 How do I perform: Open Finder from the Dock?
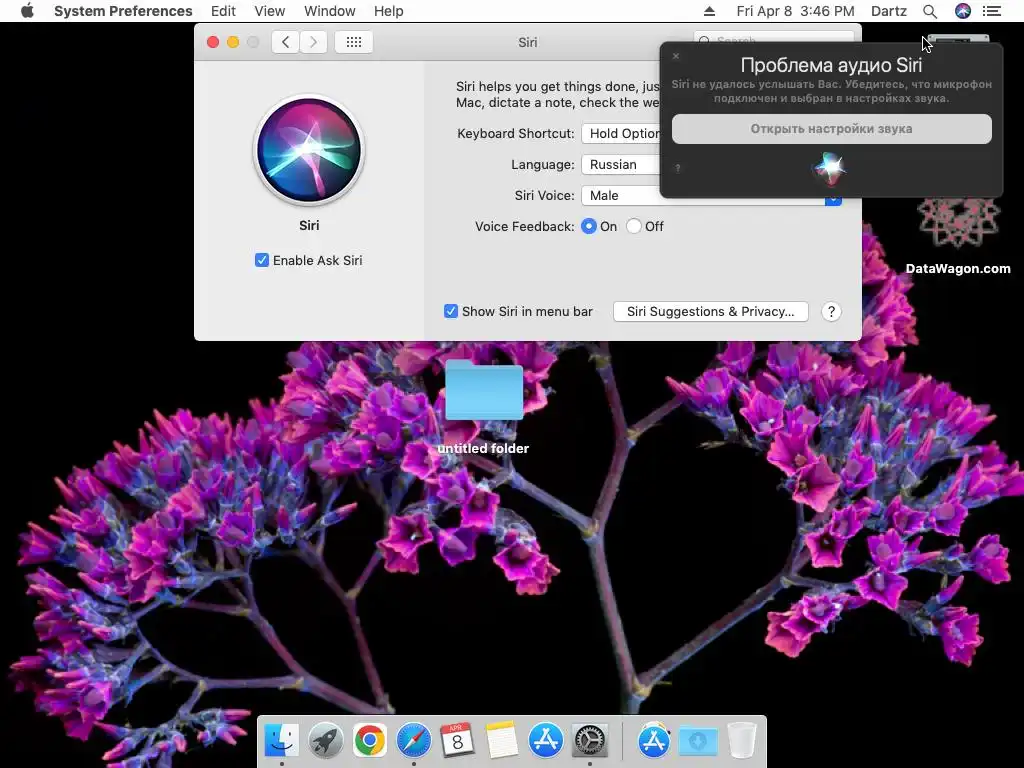coord(281,740)
